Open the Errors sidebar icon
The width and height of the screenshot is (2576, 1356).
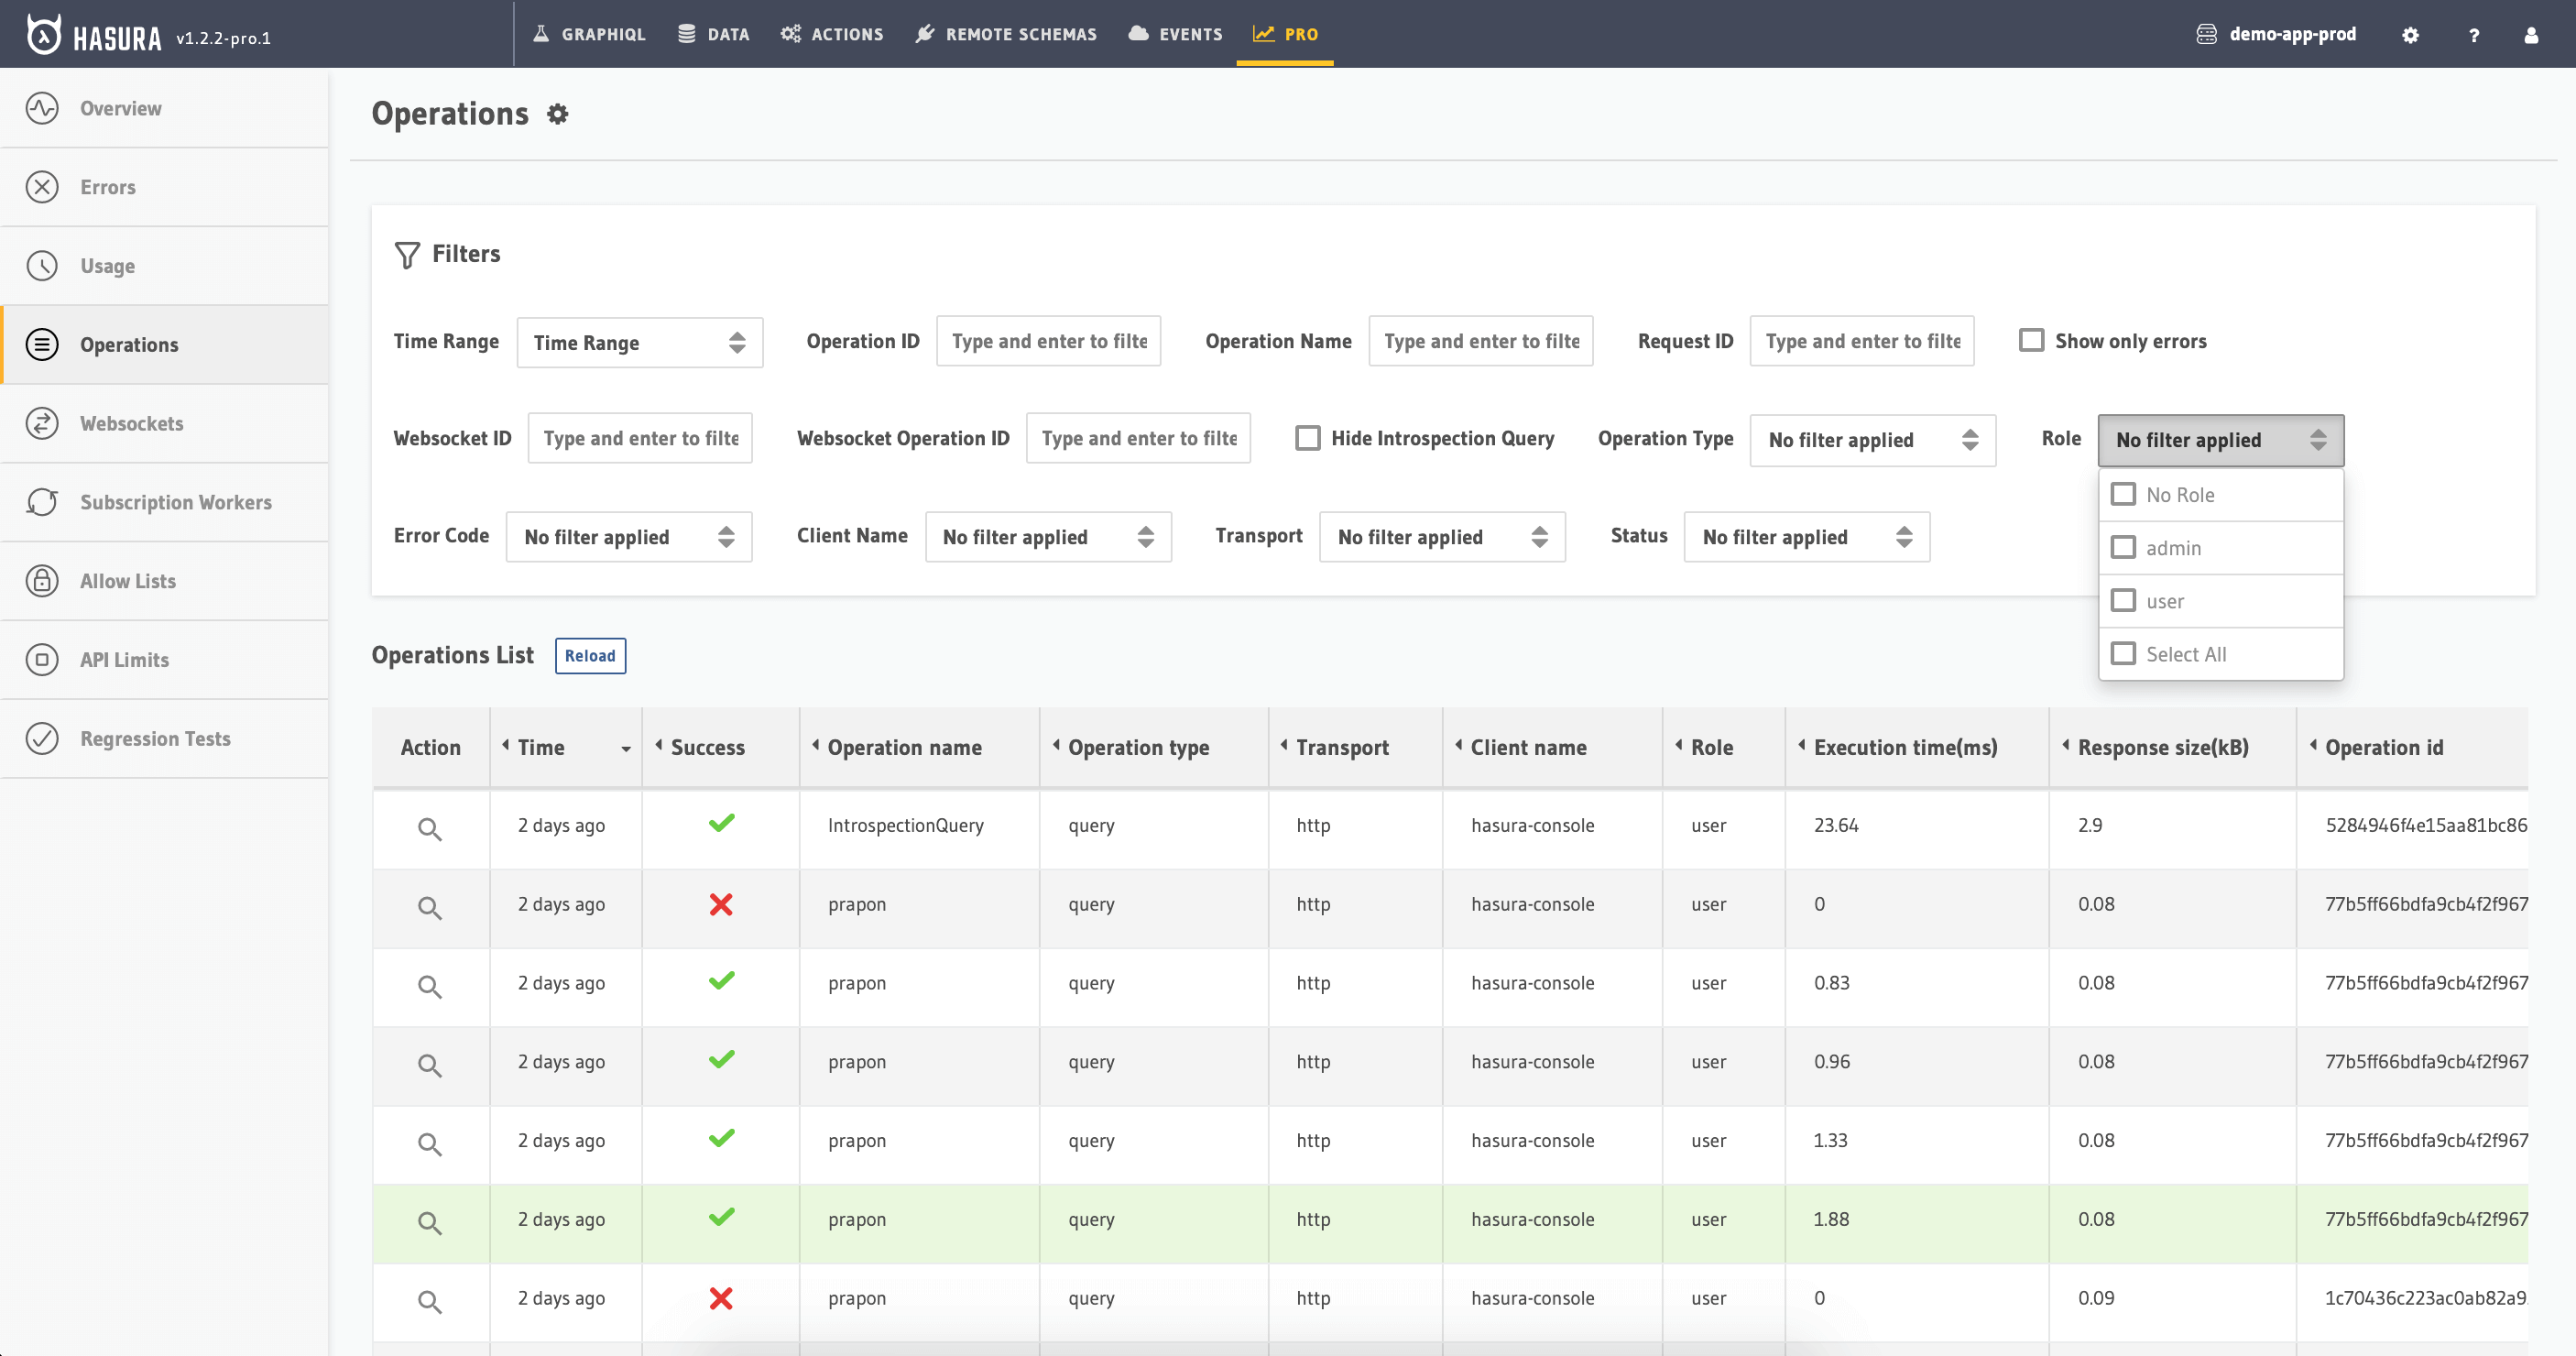click(42, 187)
